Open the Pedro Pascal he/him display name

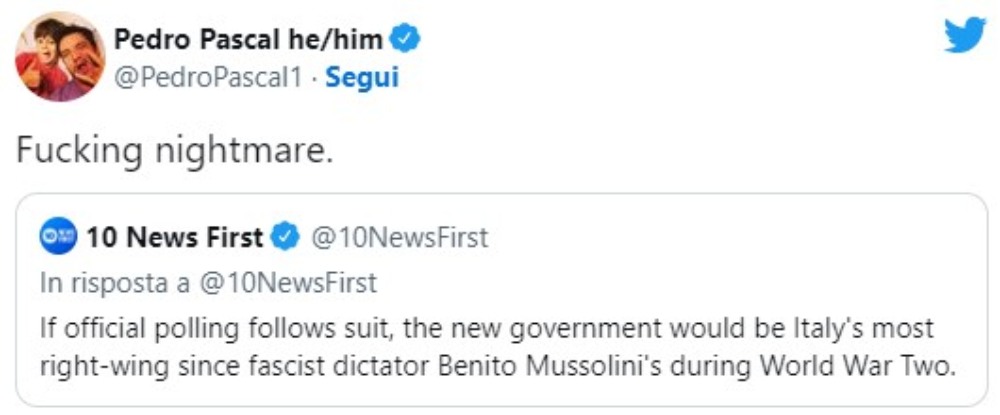coord(248,39)
